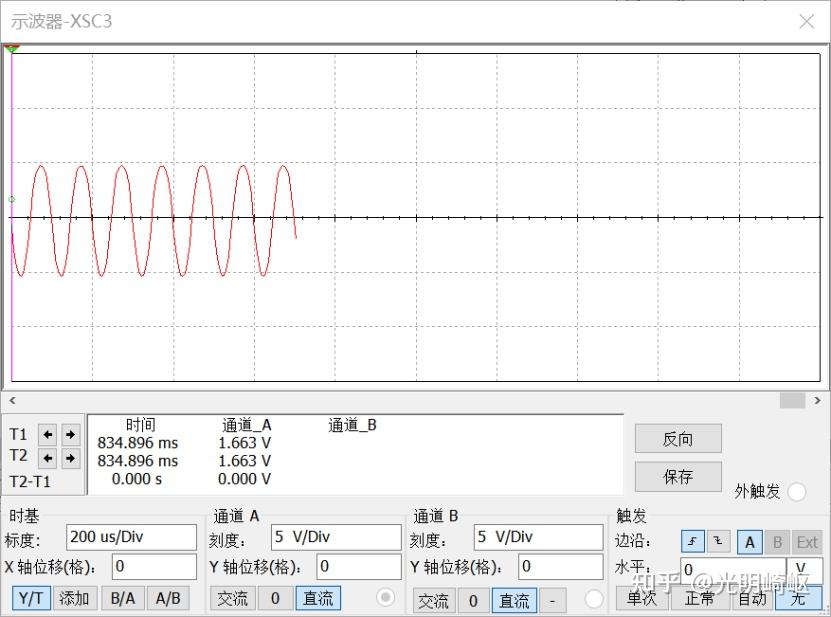Viewport: 831px width, 617px height.
Task: Click channel A 5 V/Div scale field
Action: (336, 537)
